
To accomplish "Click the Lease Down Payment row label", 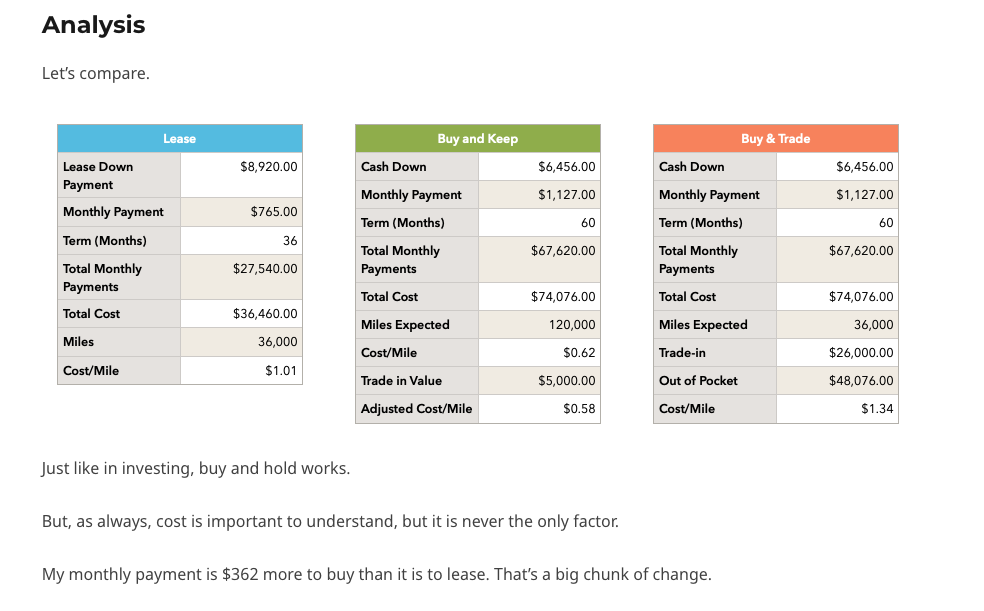I will (x=98, y=175).
